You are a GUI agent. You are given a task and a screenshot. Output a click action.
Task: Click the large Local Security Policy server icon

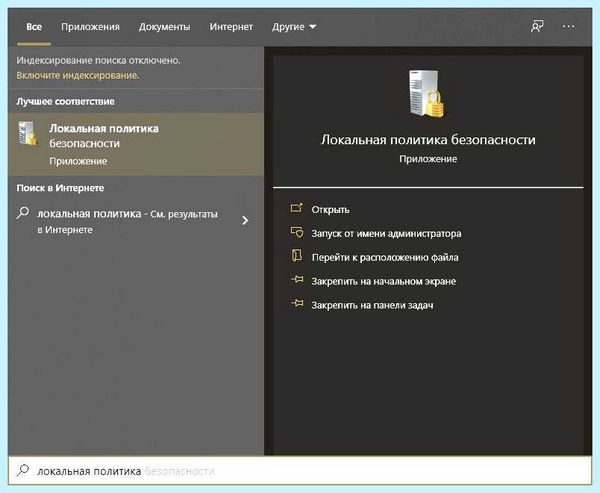click(x=427, y=94)
